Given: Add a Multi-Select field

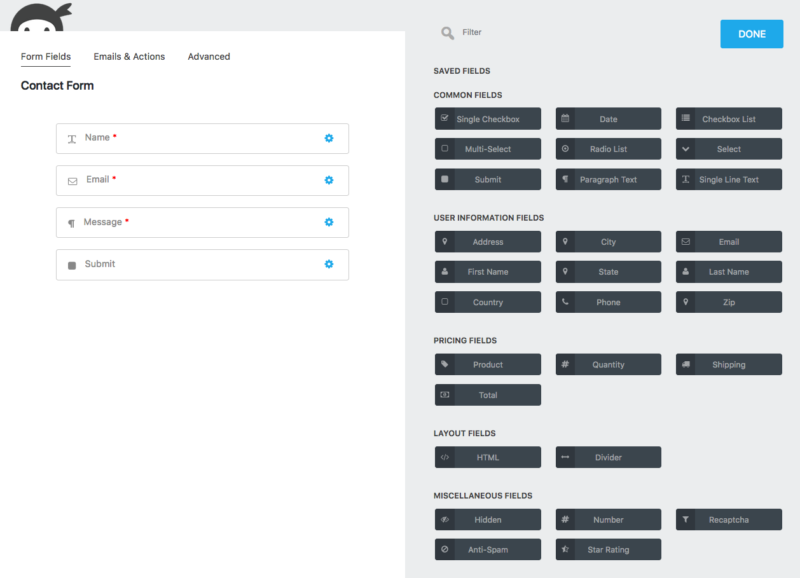Looking at the screenshot, I should coord(488,149).
